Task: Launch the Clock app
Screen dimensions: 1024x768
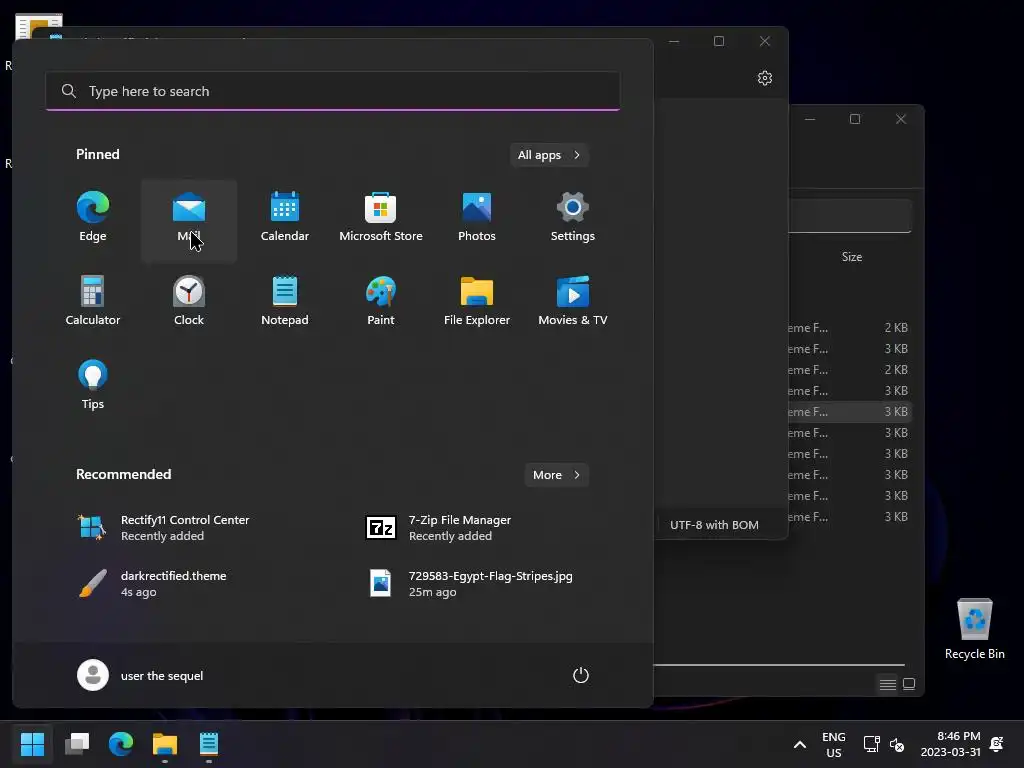Action: tap(189, 302)
